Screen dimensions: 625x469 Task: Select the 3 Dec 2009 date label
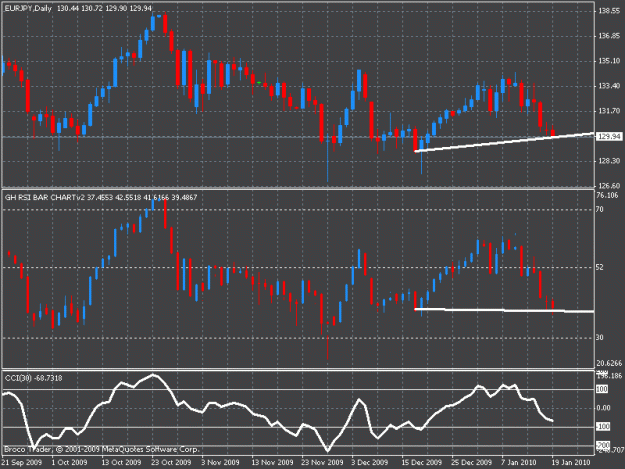pyautogui.click(x=369, y=462)
